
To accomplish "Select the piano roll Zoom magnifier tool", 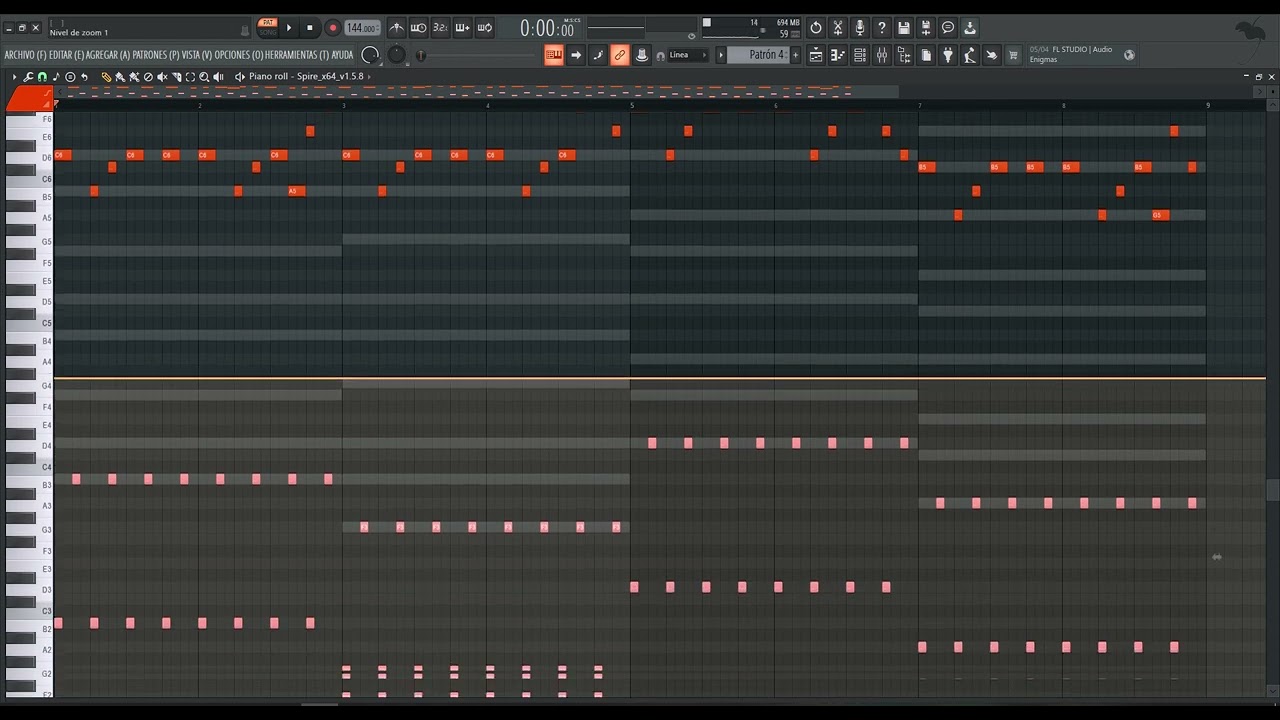I will pyautogui.click(x=204, y=77).
